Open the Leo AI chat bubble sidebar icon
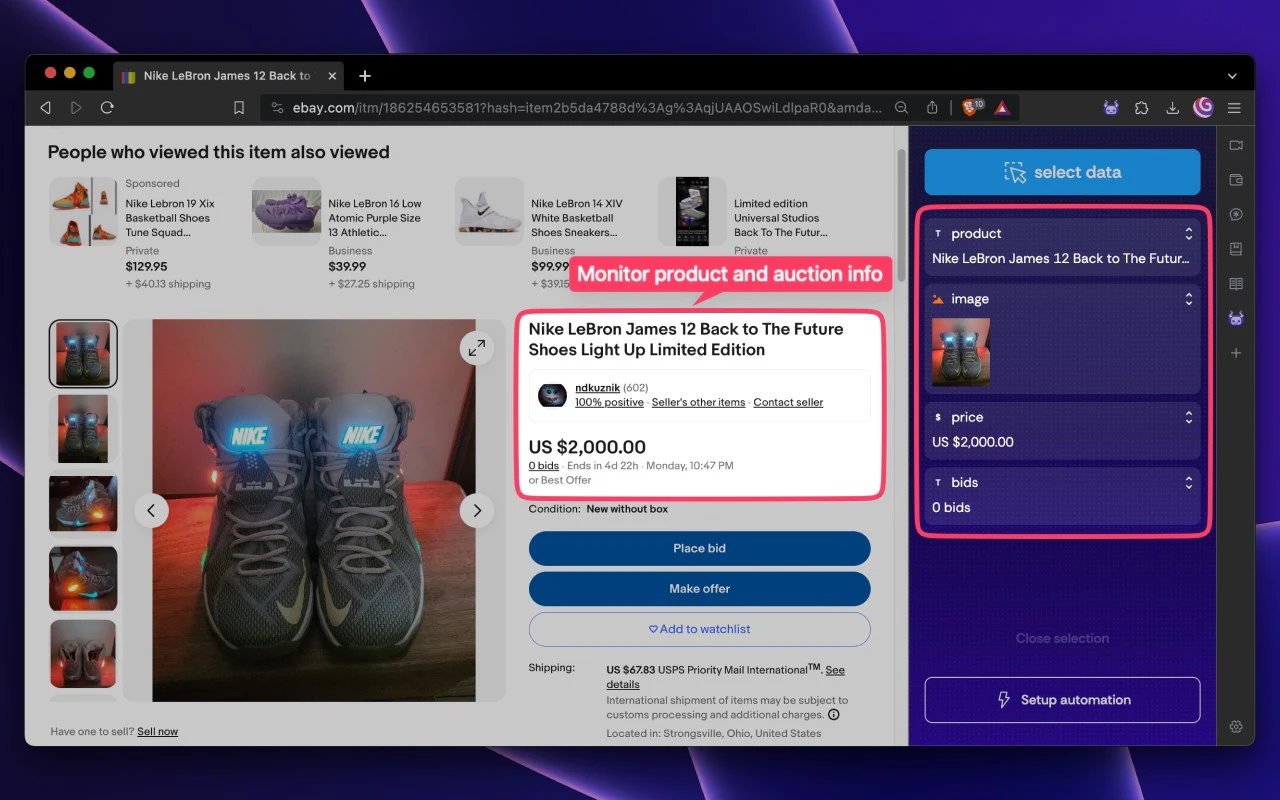Screen dimensions: 1280x800 [1236, 215]
